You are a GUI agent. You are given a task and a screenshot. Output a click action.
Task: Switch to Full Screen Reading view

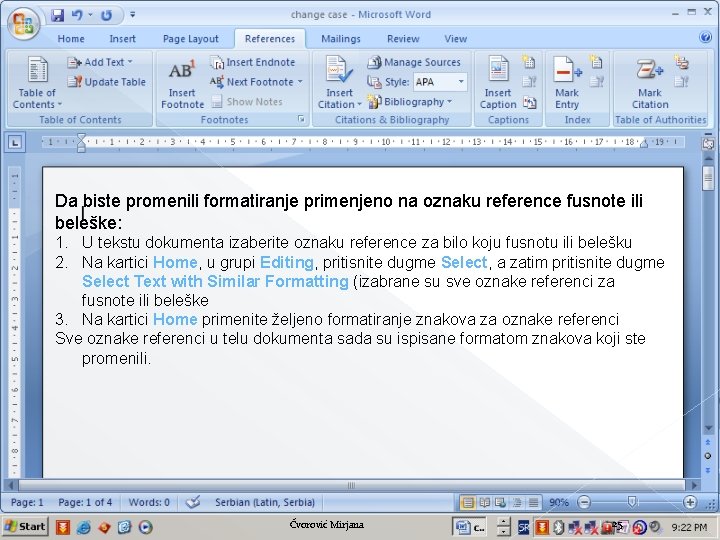(484, 502)
